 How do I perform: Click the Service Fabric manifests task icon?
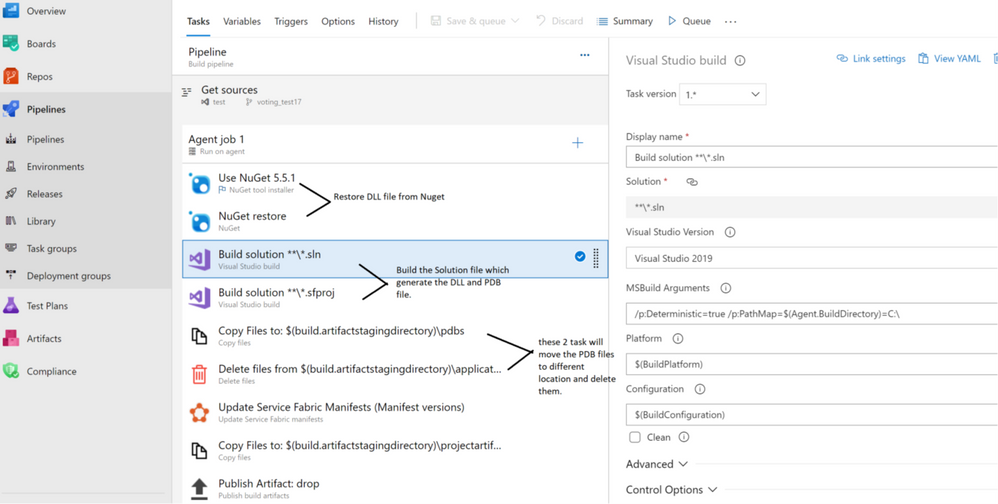[x=199, y=412]
